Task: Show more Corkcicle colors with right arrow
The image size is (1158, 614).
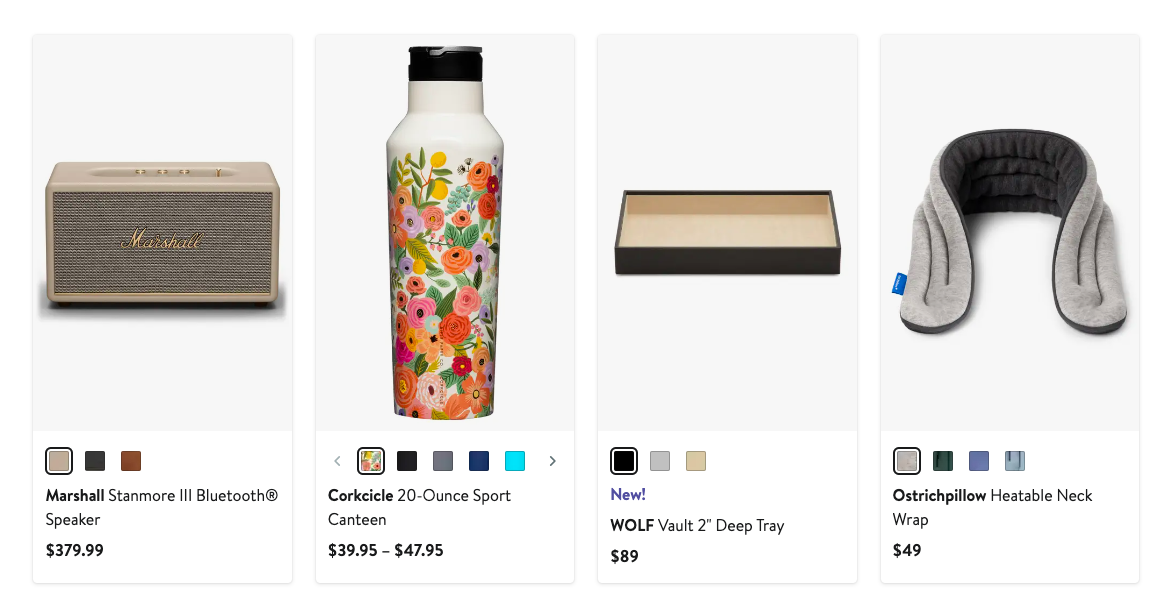Action: tap(552, 461)
